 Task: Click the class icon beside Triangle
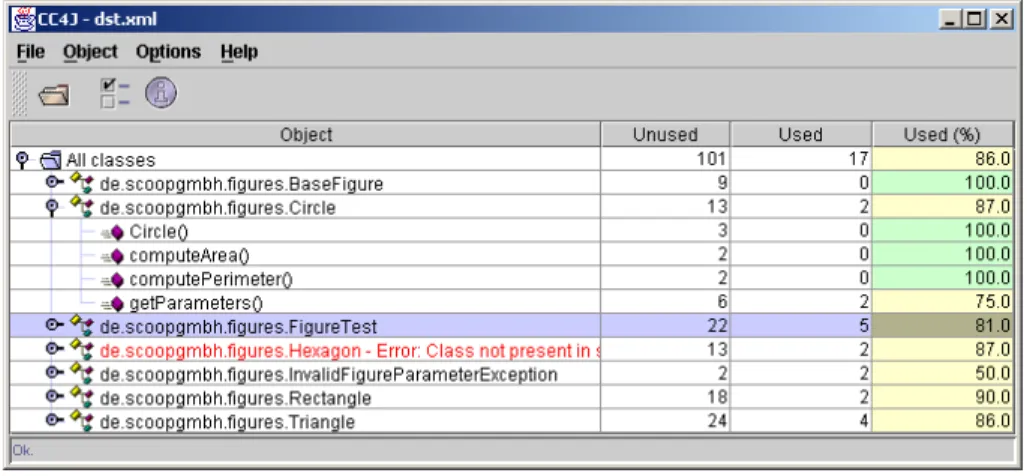(x=82, y=421)
